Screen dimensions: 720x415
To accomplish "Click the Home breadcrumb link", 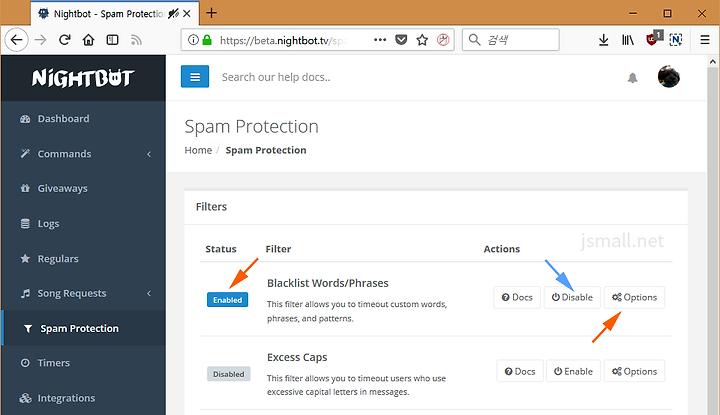I will coord(198,150).
